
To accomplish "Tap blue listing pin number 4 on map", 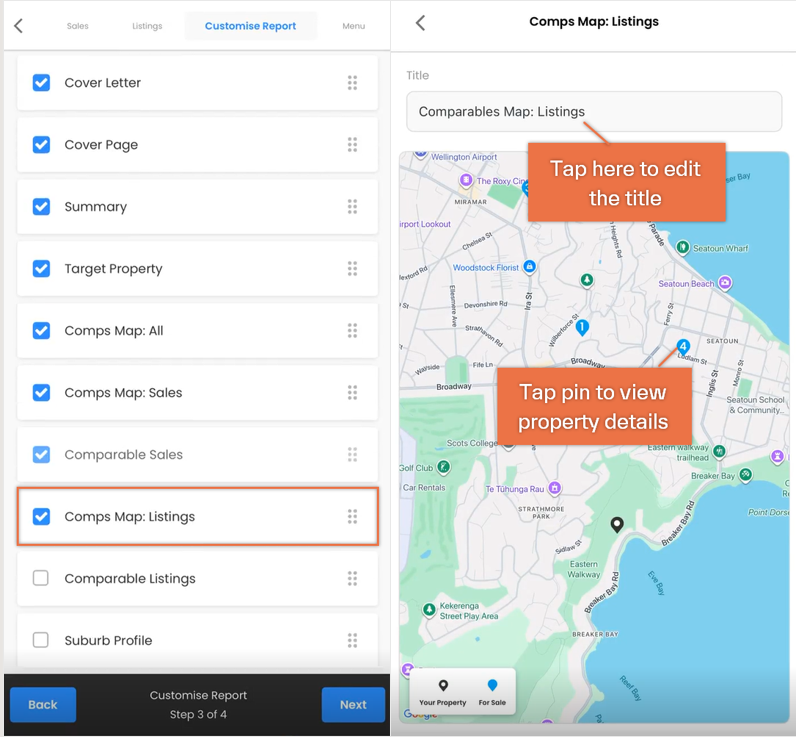I will (683, 347).
